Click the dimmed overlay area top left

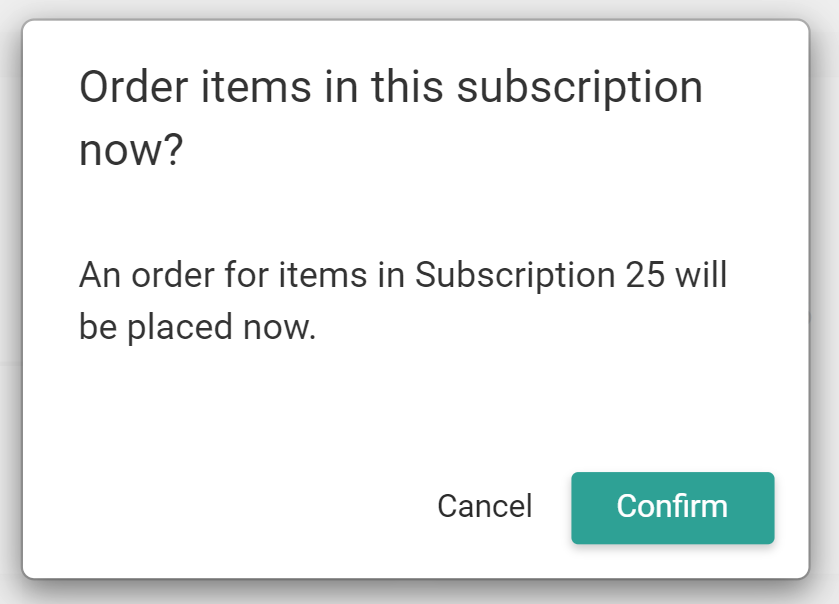click(8, 10)
